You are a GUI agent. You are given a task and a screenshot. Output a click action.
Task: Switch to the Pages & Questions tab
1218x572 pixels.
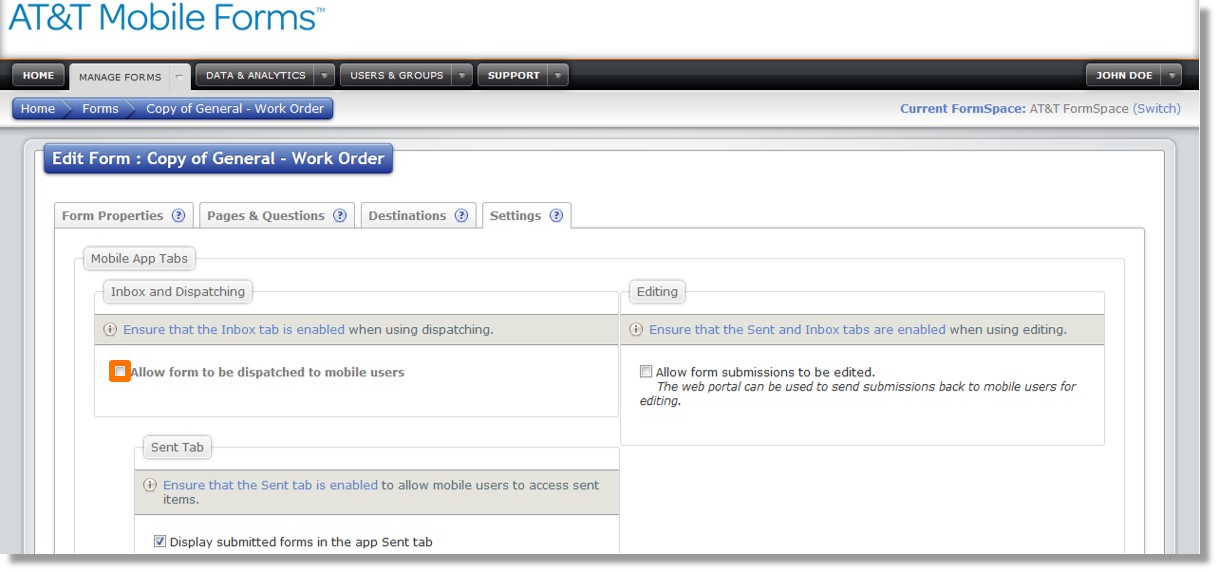click(265, 216)
